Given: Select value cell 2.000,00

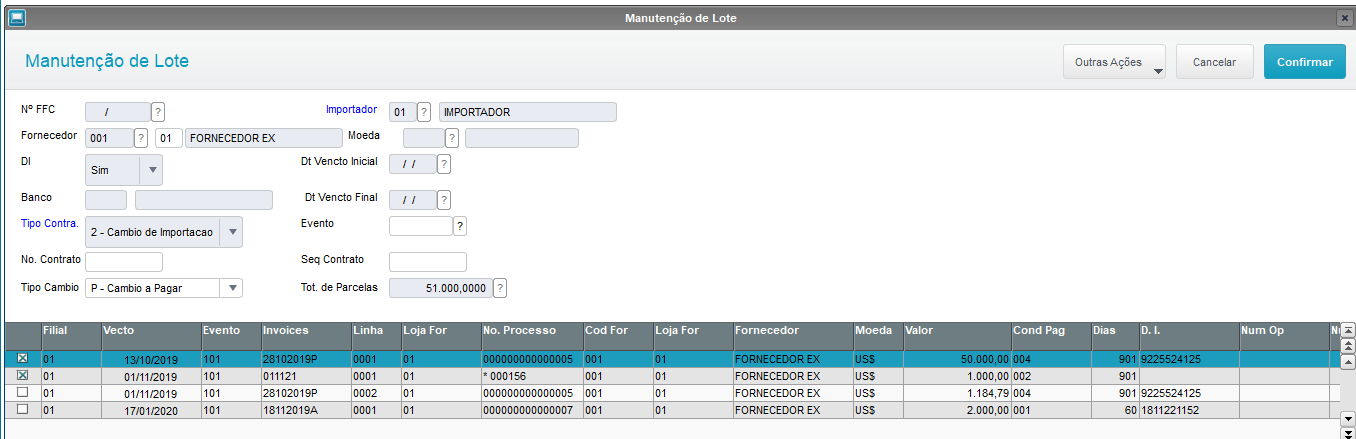Looking at the screenshot, I should (x=956, y=410).
